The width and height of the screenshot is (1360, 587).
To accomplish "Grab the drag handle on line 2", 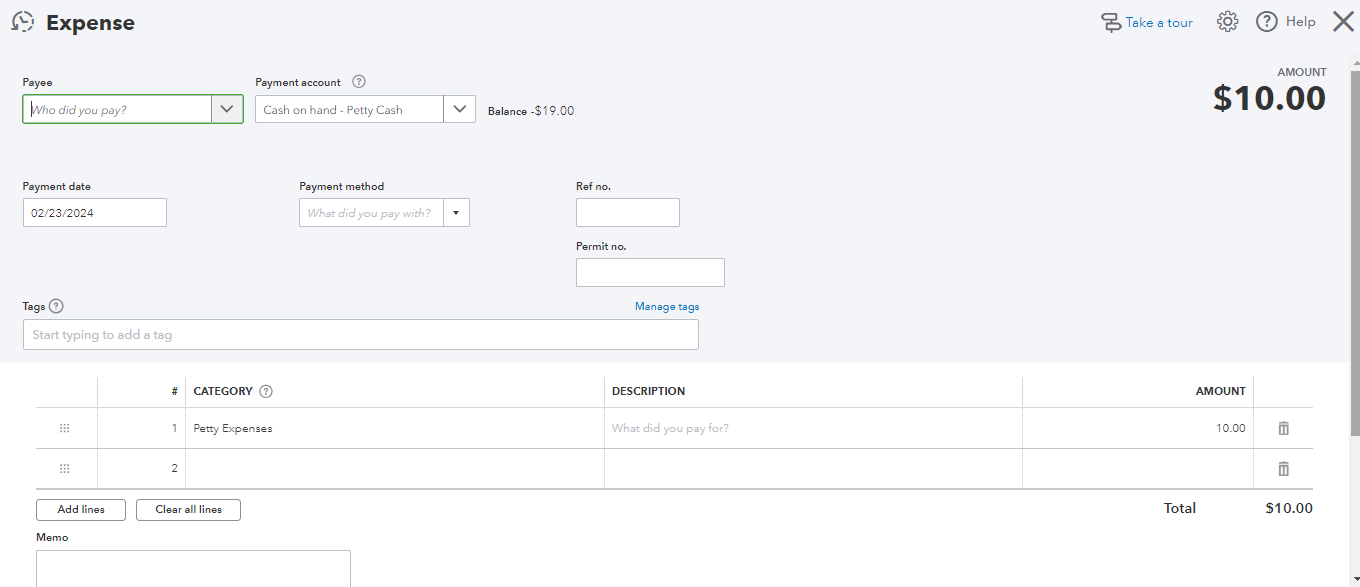I will 65,468.
